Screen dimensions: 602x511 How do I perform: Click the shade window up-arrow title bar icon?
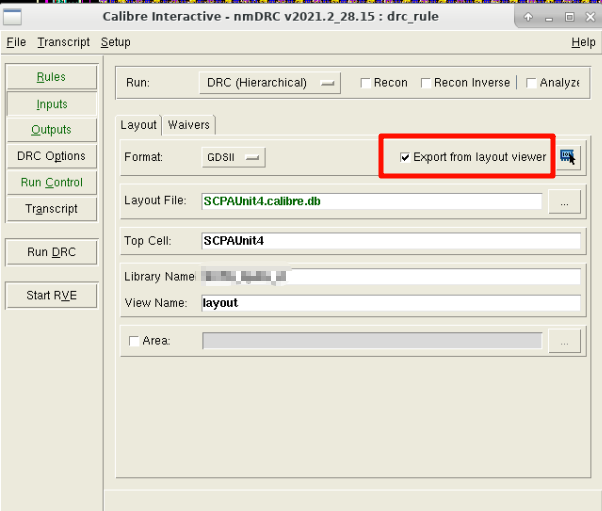[x=528, y=17]
